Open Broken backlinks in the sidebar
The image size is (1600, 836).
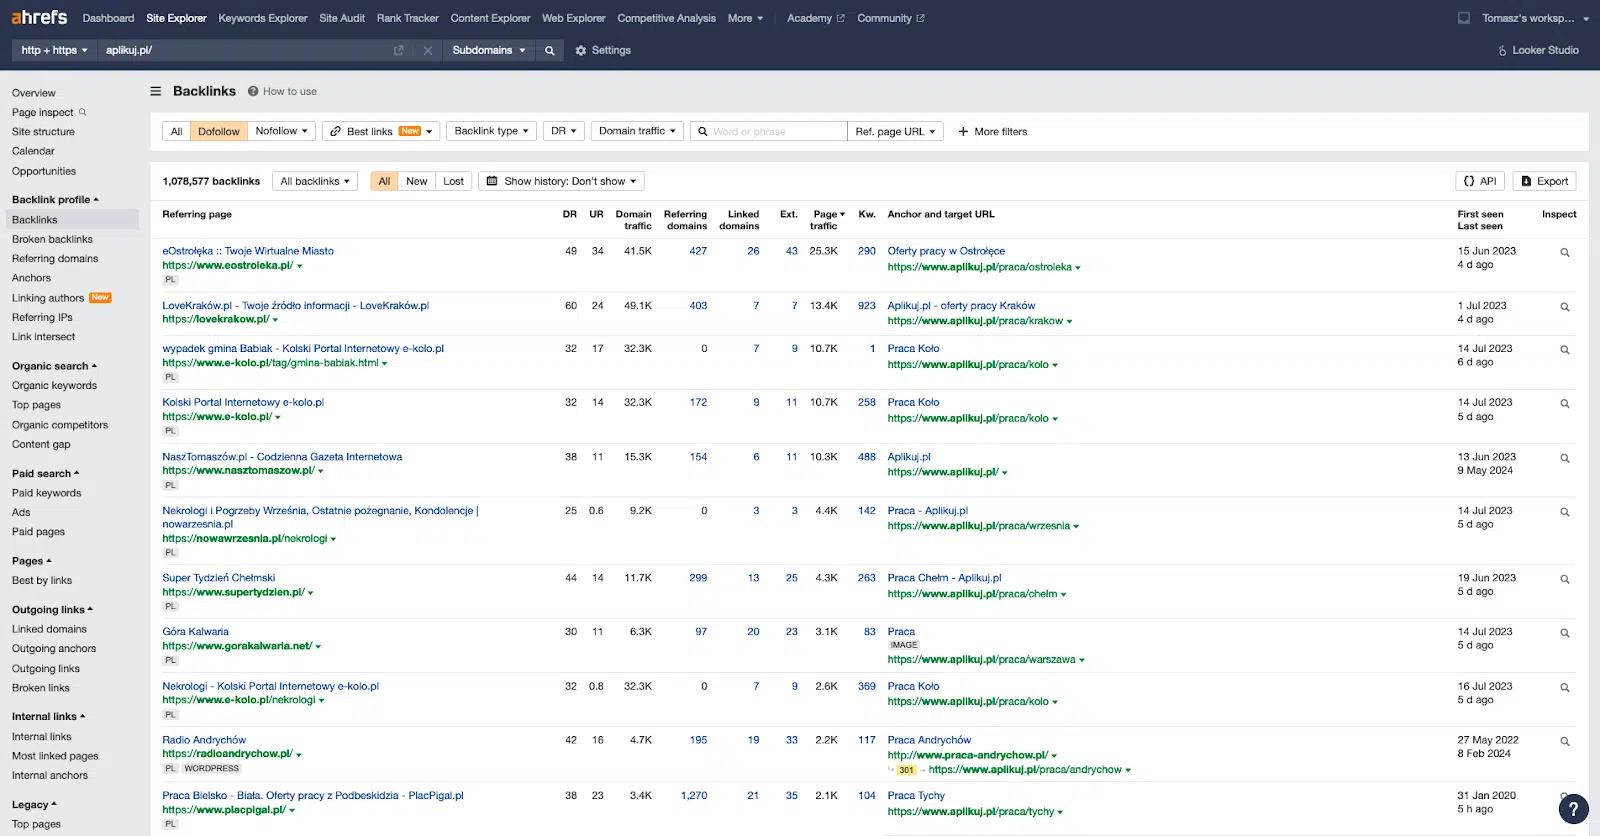tap(52, 239)
